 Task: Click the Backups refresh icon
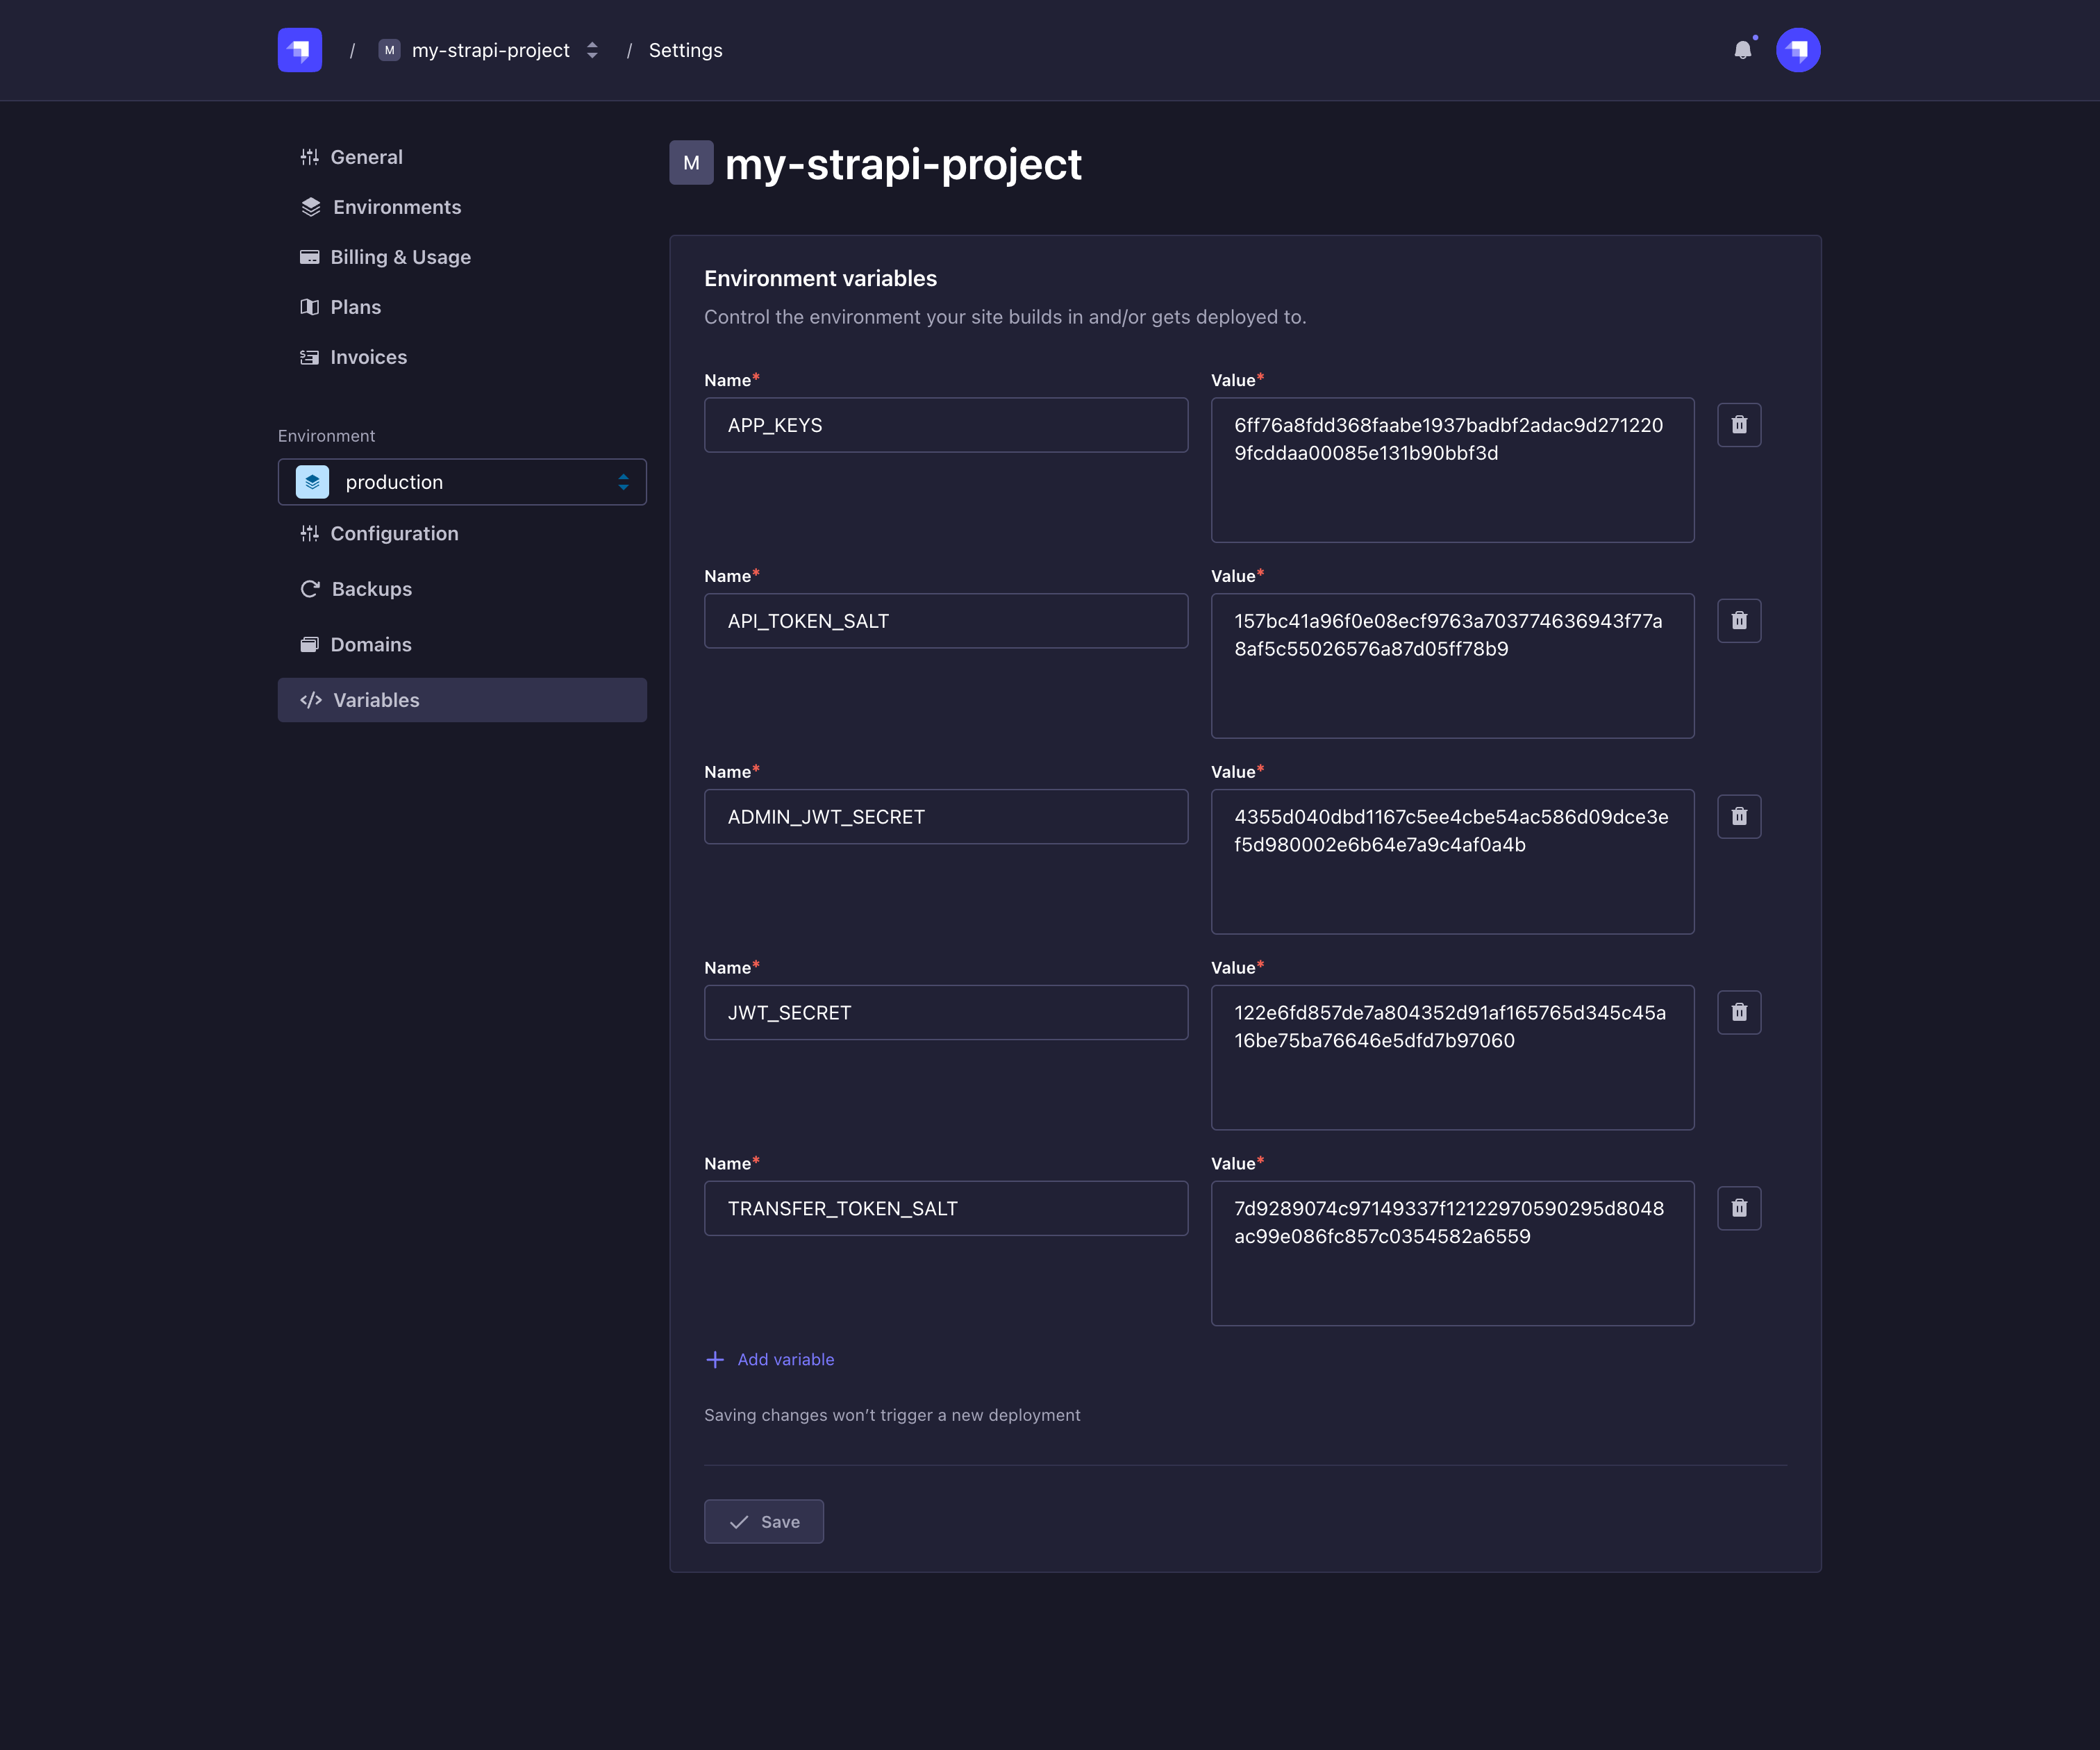coord(310,588)
